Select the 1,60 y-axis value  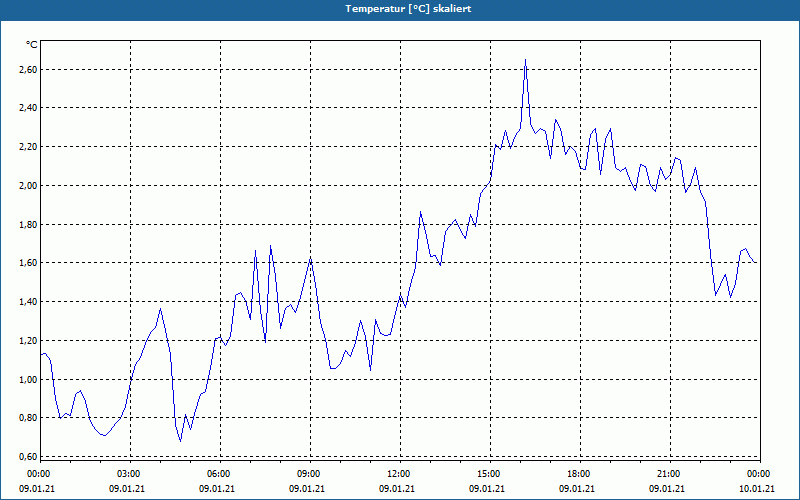click(x=28, y=263)
